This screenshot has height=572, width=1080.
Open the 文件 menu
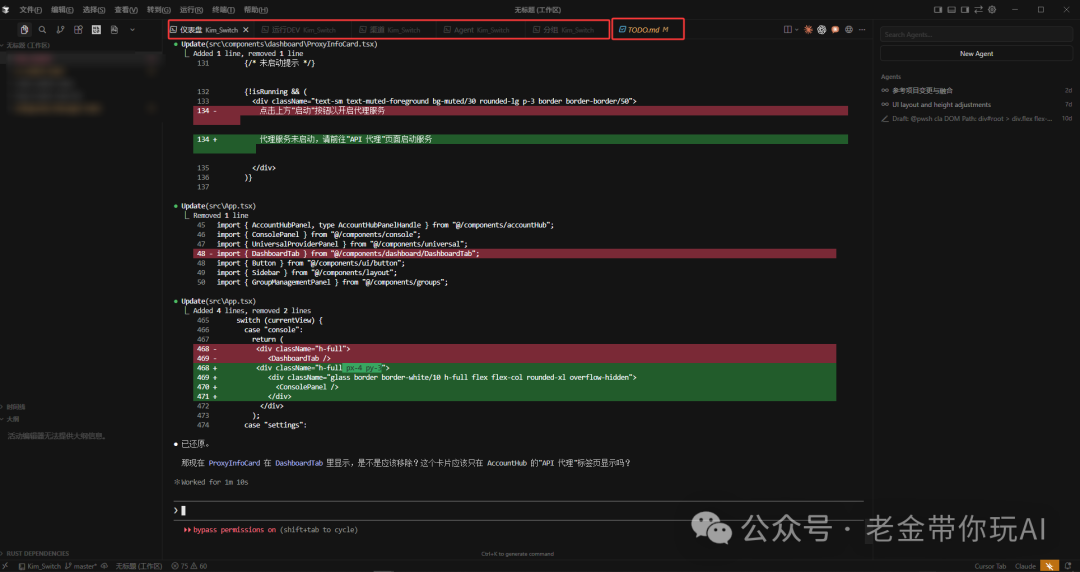point(30,10)
